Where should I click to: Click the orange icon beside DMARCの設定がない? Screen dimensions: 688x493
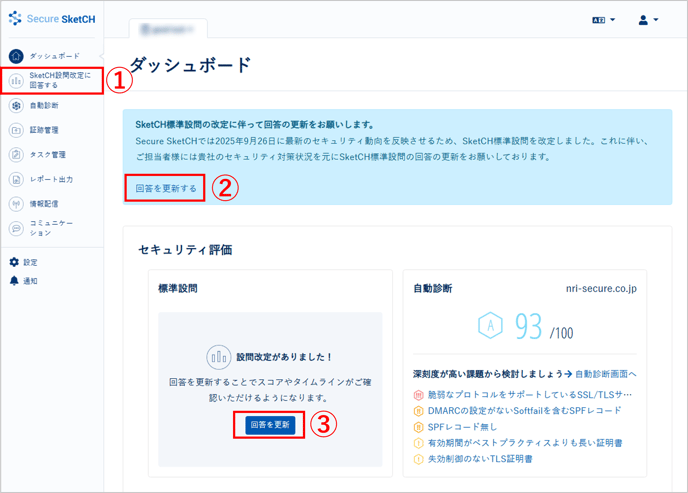419,411
